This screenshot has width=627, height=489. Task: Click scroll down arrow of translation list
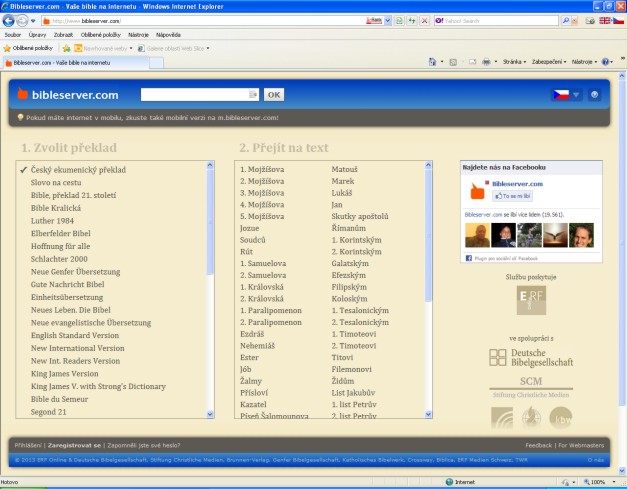210,415
